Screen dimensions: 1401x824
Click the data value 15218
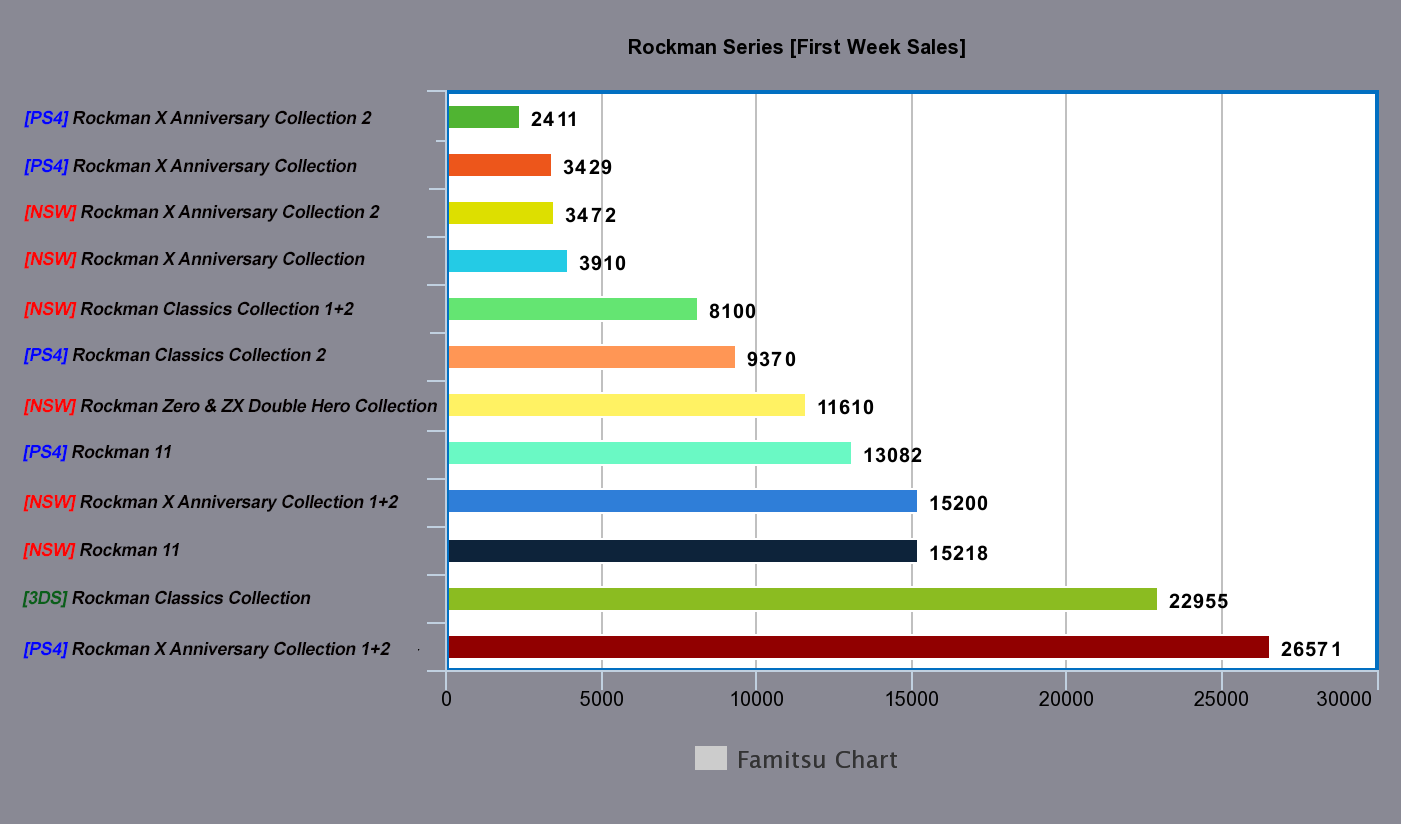pyautogui.click(x=959, y=554)
